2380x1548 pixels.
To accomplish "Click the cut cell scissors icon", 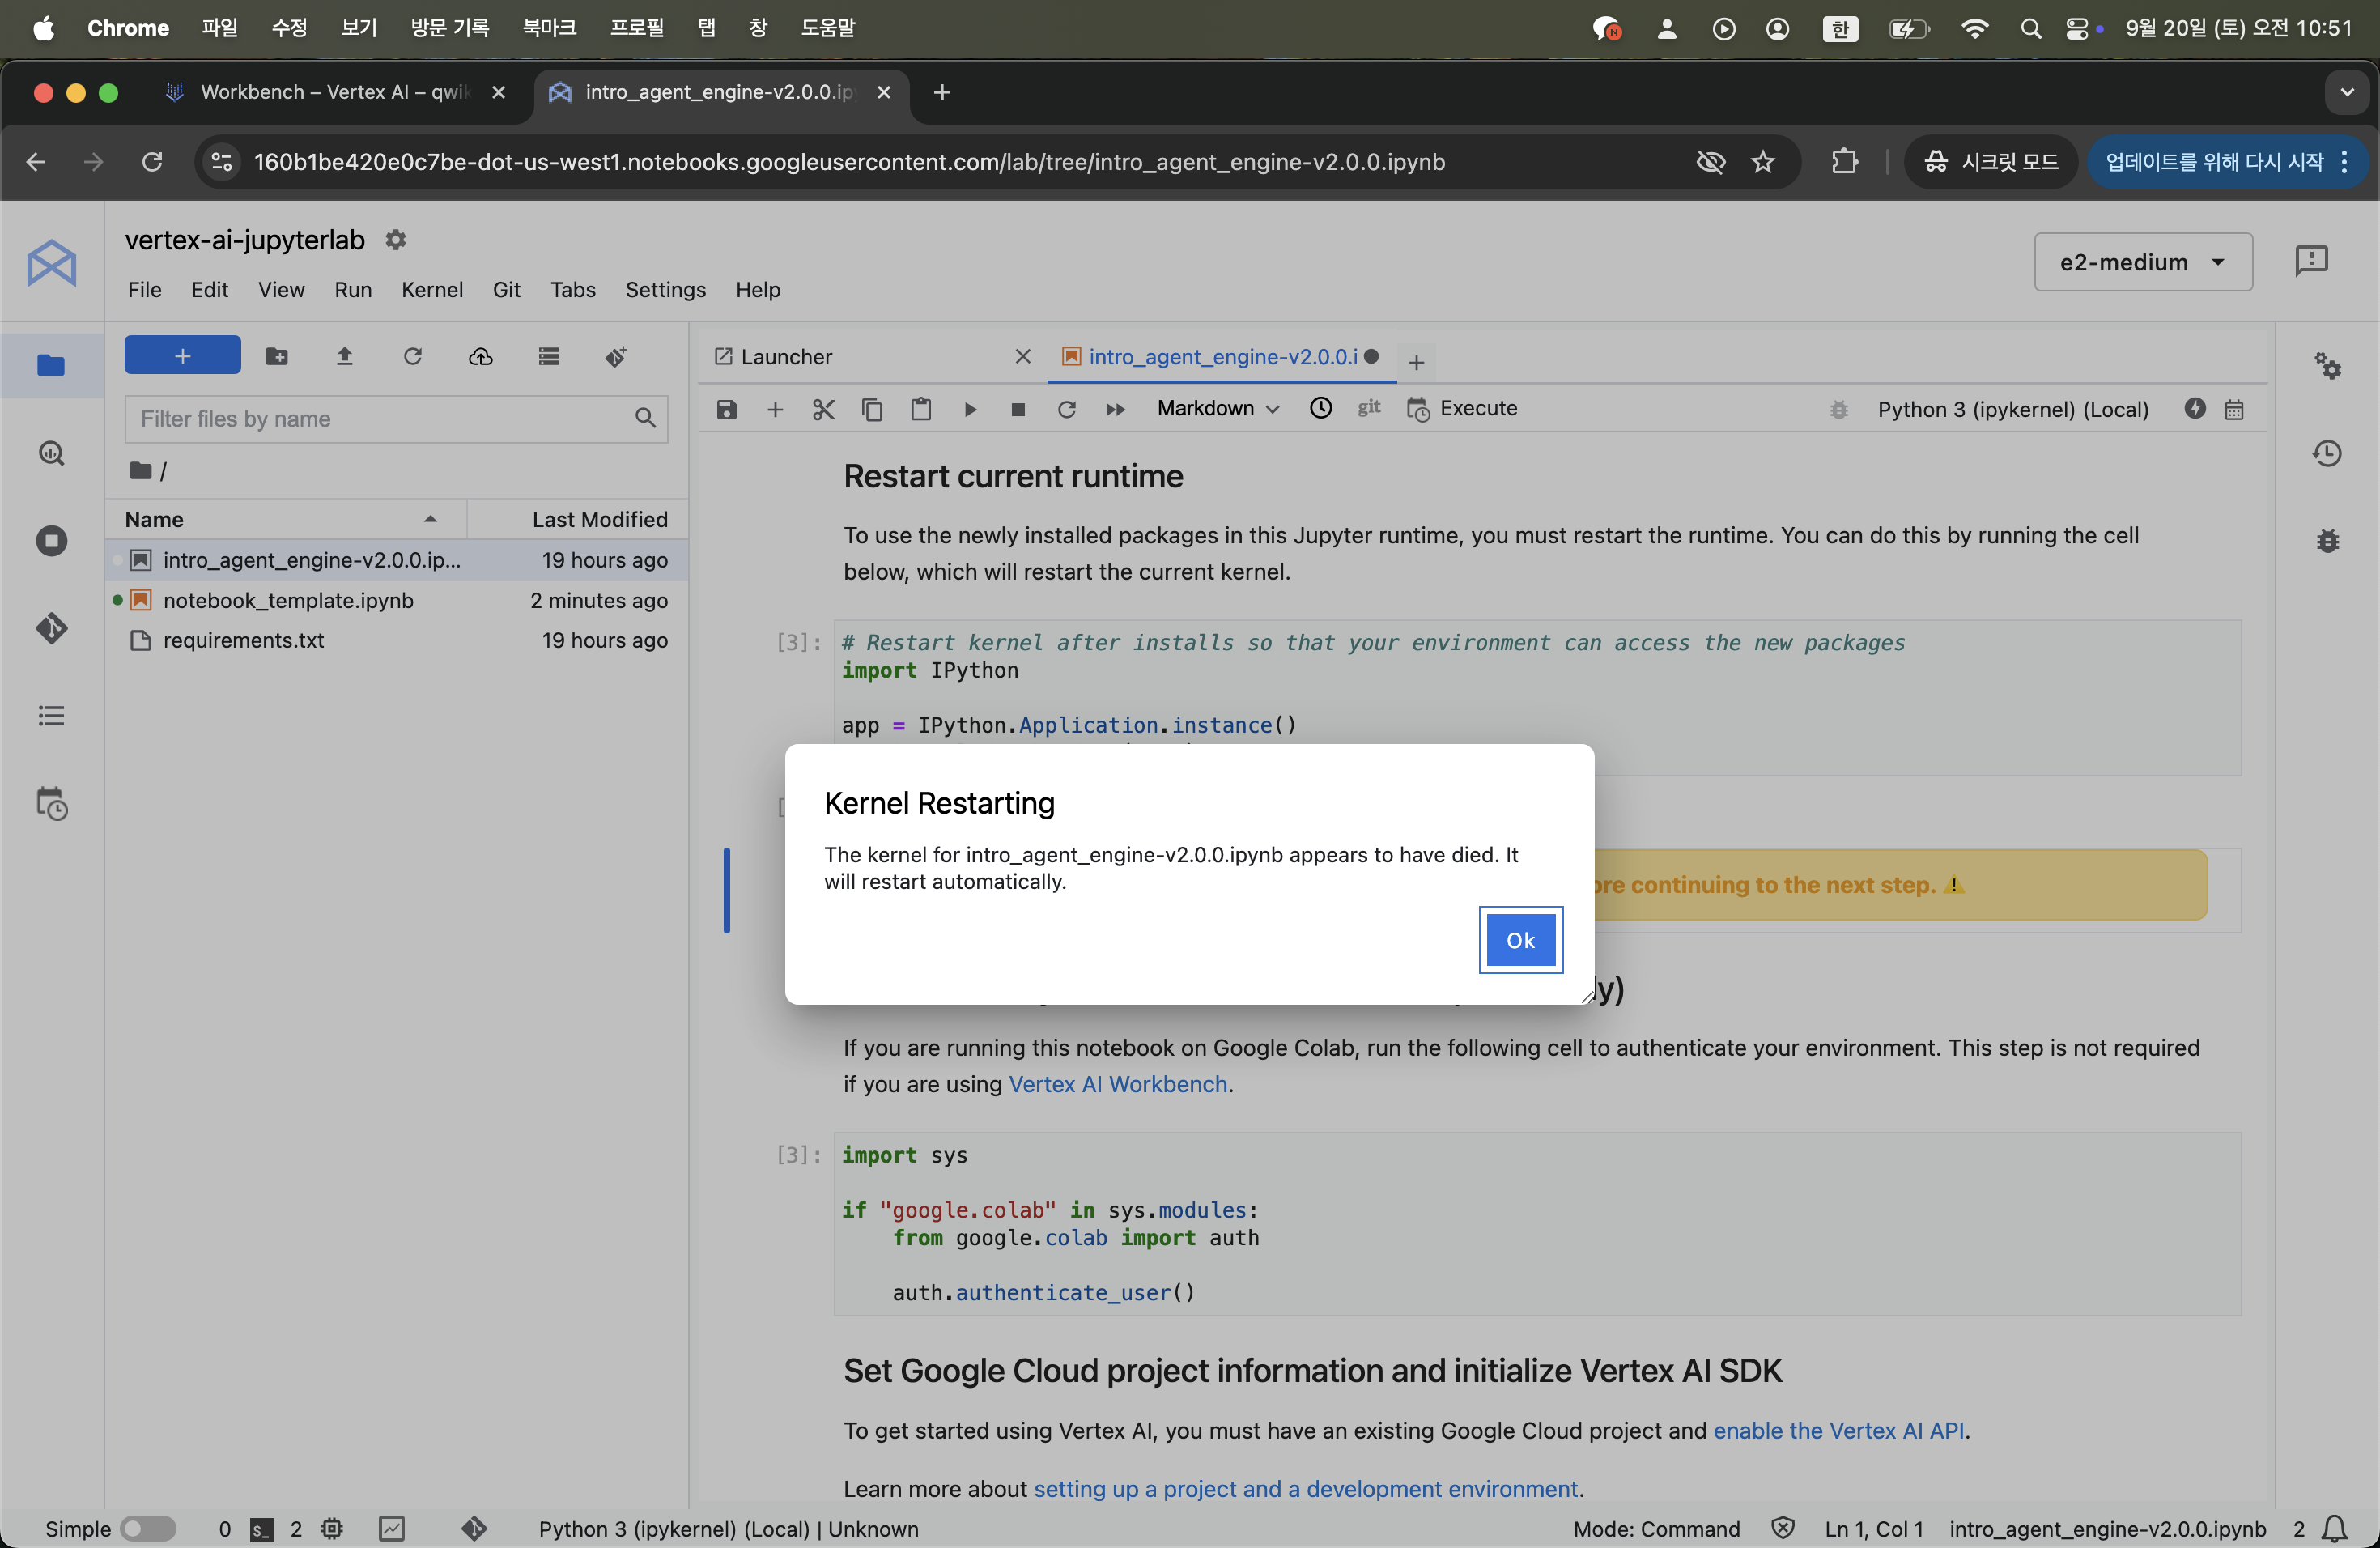I will tap(823, 409).
